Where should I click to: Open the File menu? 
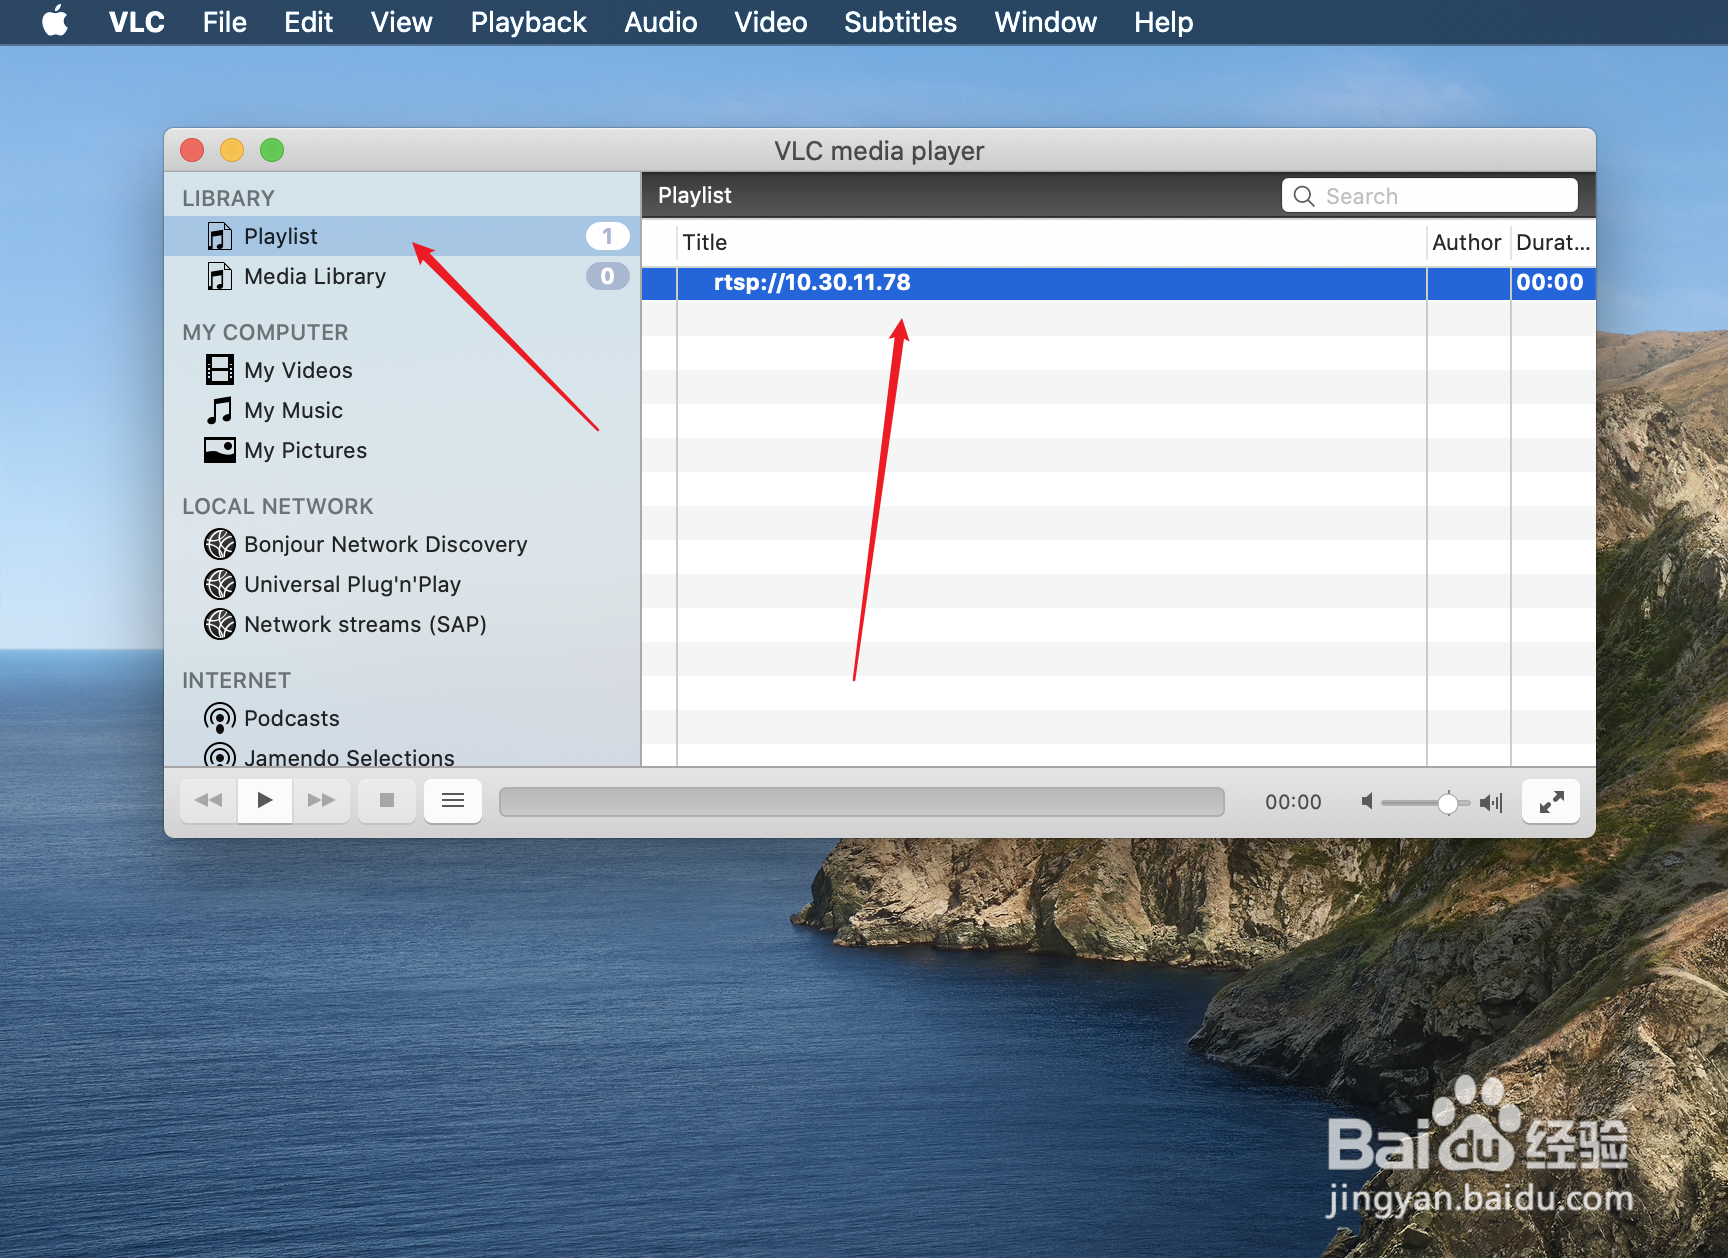click(225, 22)
